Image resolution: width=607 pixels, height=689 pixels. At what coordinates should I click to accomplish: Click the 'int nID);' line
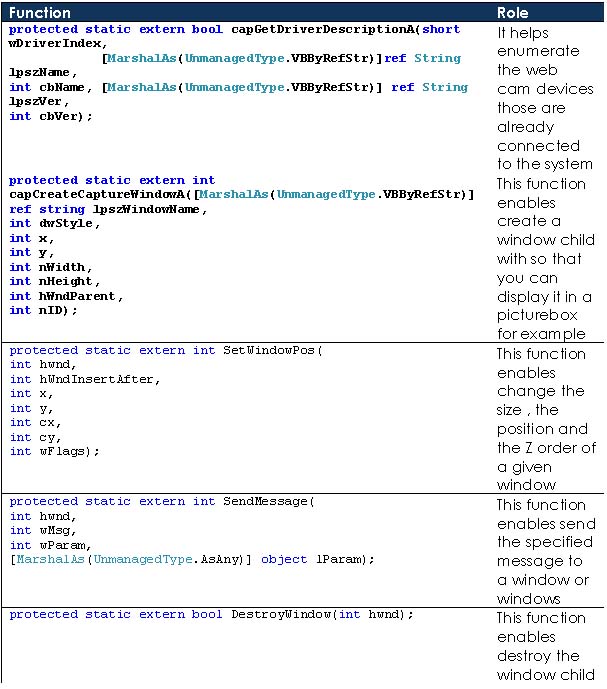point(43,310)
